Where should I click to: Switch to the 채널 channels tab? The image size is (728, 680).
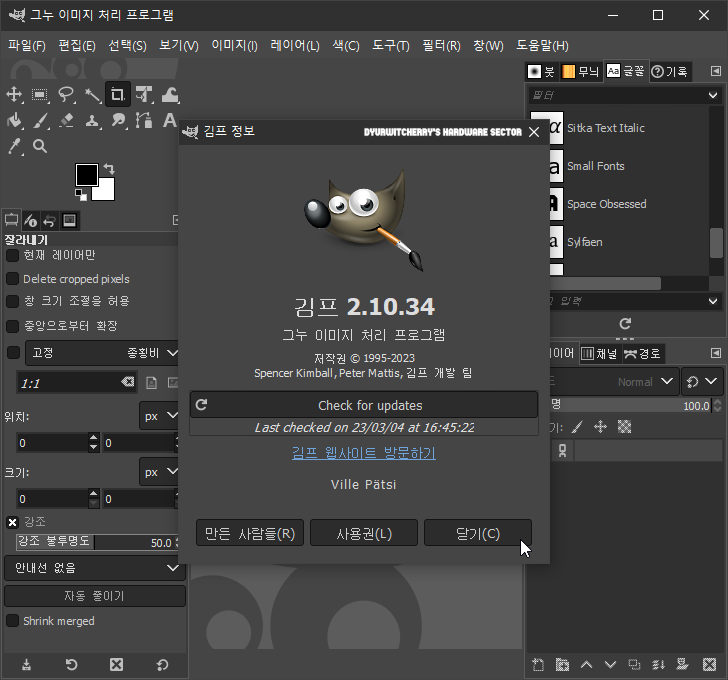pyautogui.click(x=599, y=354)
